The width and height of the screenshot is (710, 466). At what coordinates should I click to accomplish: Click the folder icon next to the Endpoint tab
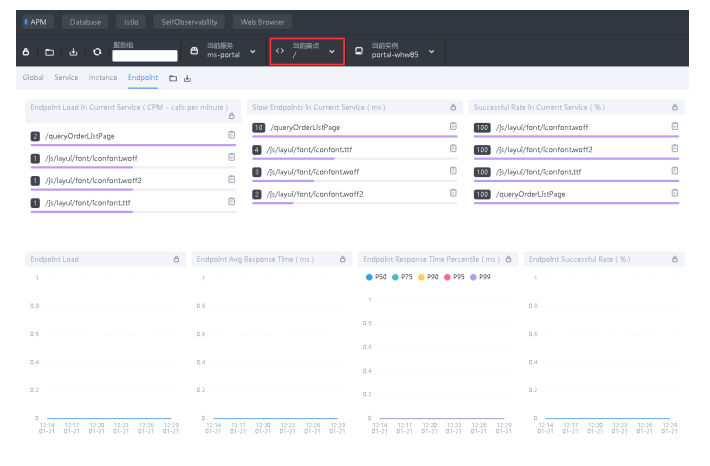pos(173,78)
